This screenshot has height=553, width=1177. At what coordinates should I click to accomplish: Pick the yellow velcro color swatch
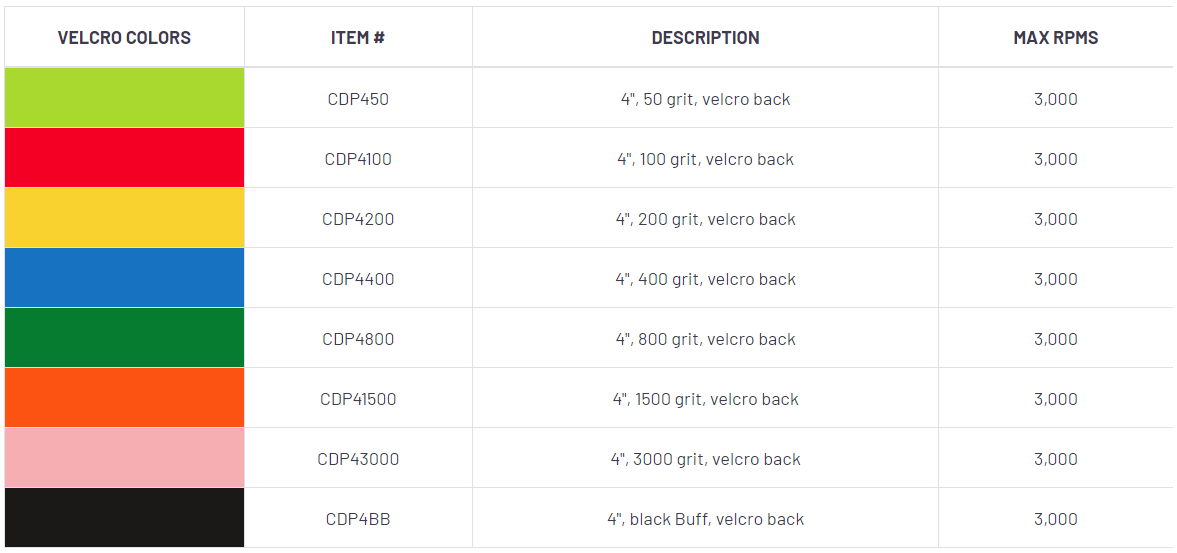124,218
